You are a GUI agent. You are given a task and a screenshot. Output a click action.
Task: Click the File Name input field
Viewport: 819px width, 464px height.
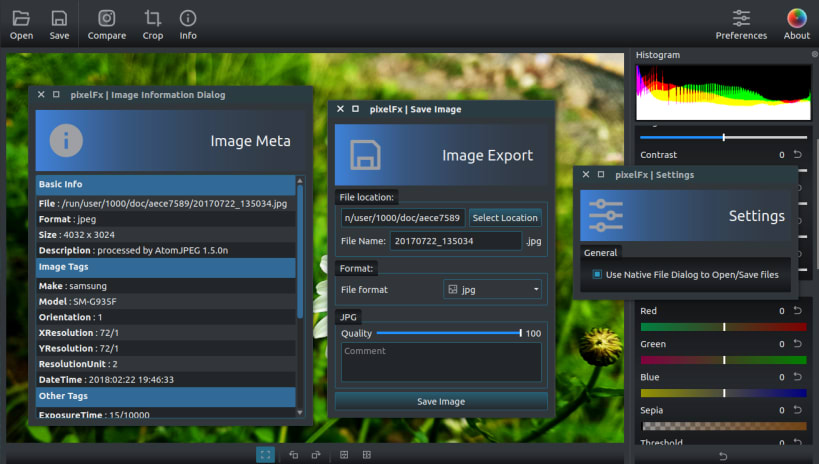pyautogui.click(x=455, y=241)
